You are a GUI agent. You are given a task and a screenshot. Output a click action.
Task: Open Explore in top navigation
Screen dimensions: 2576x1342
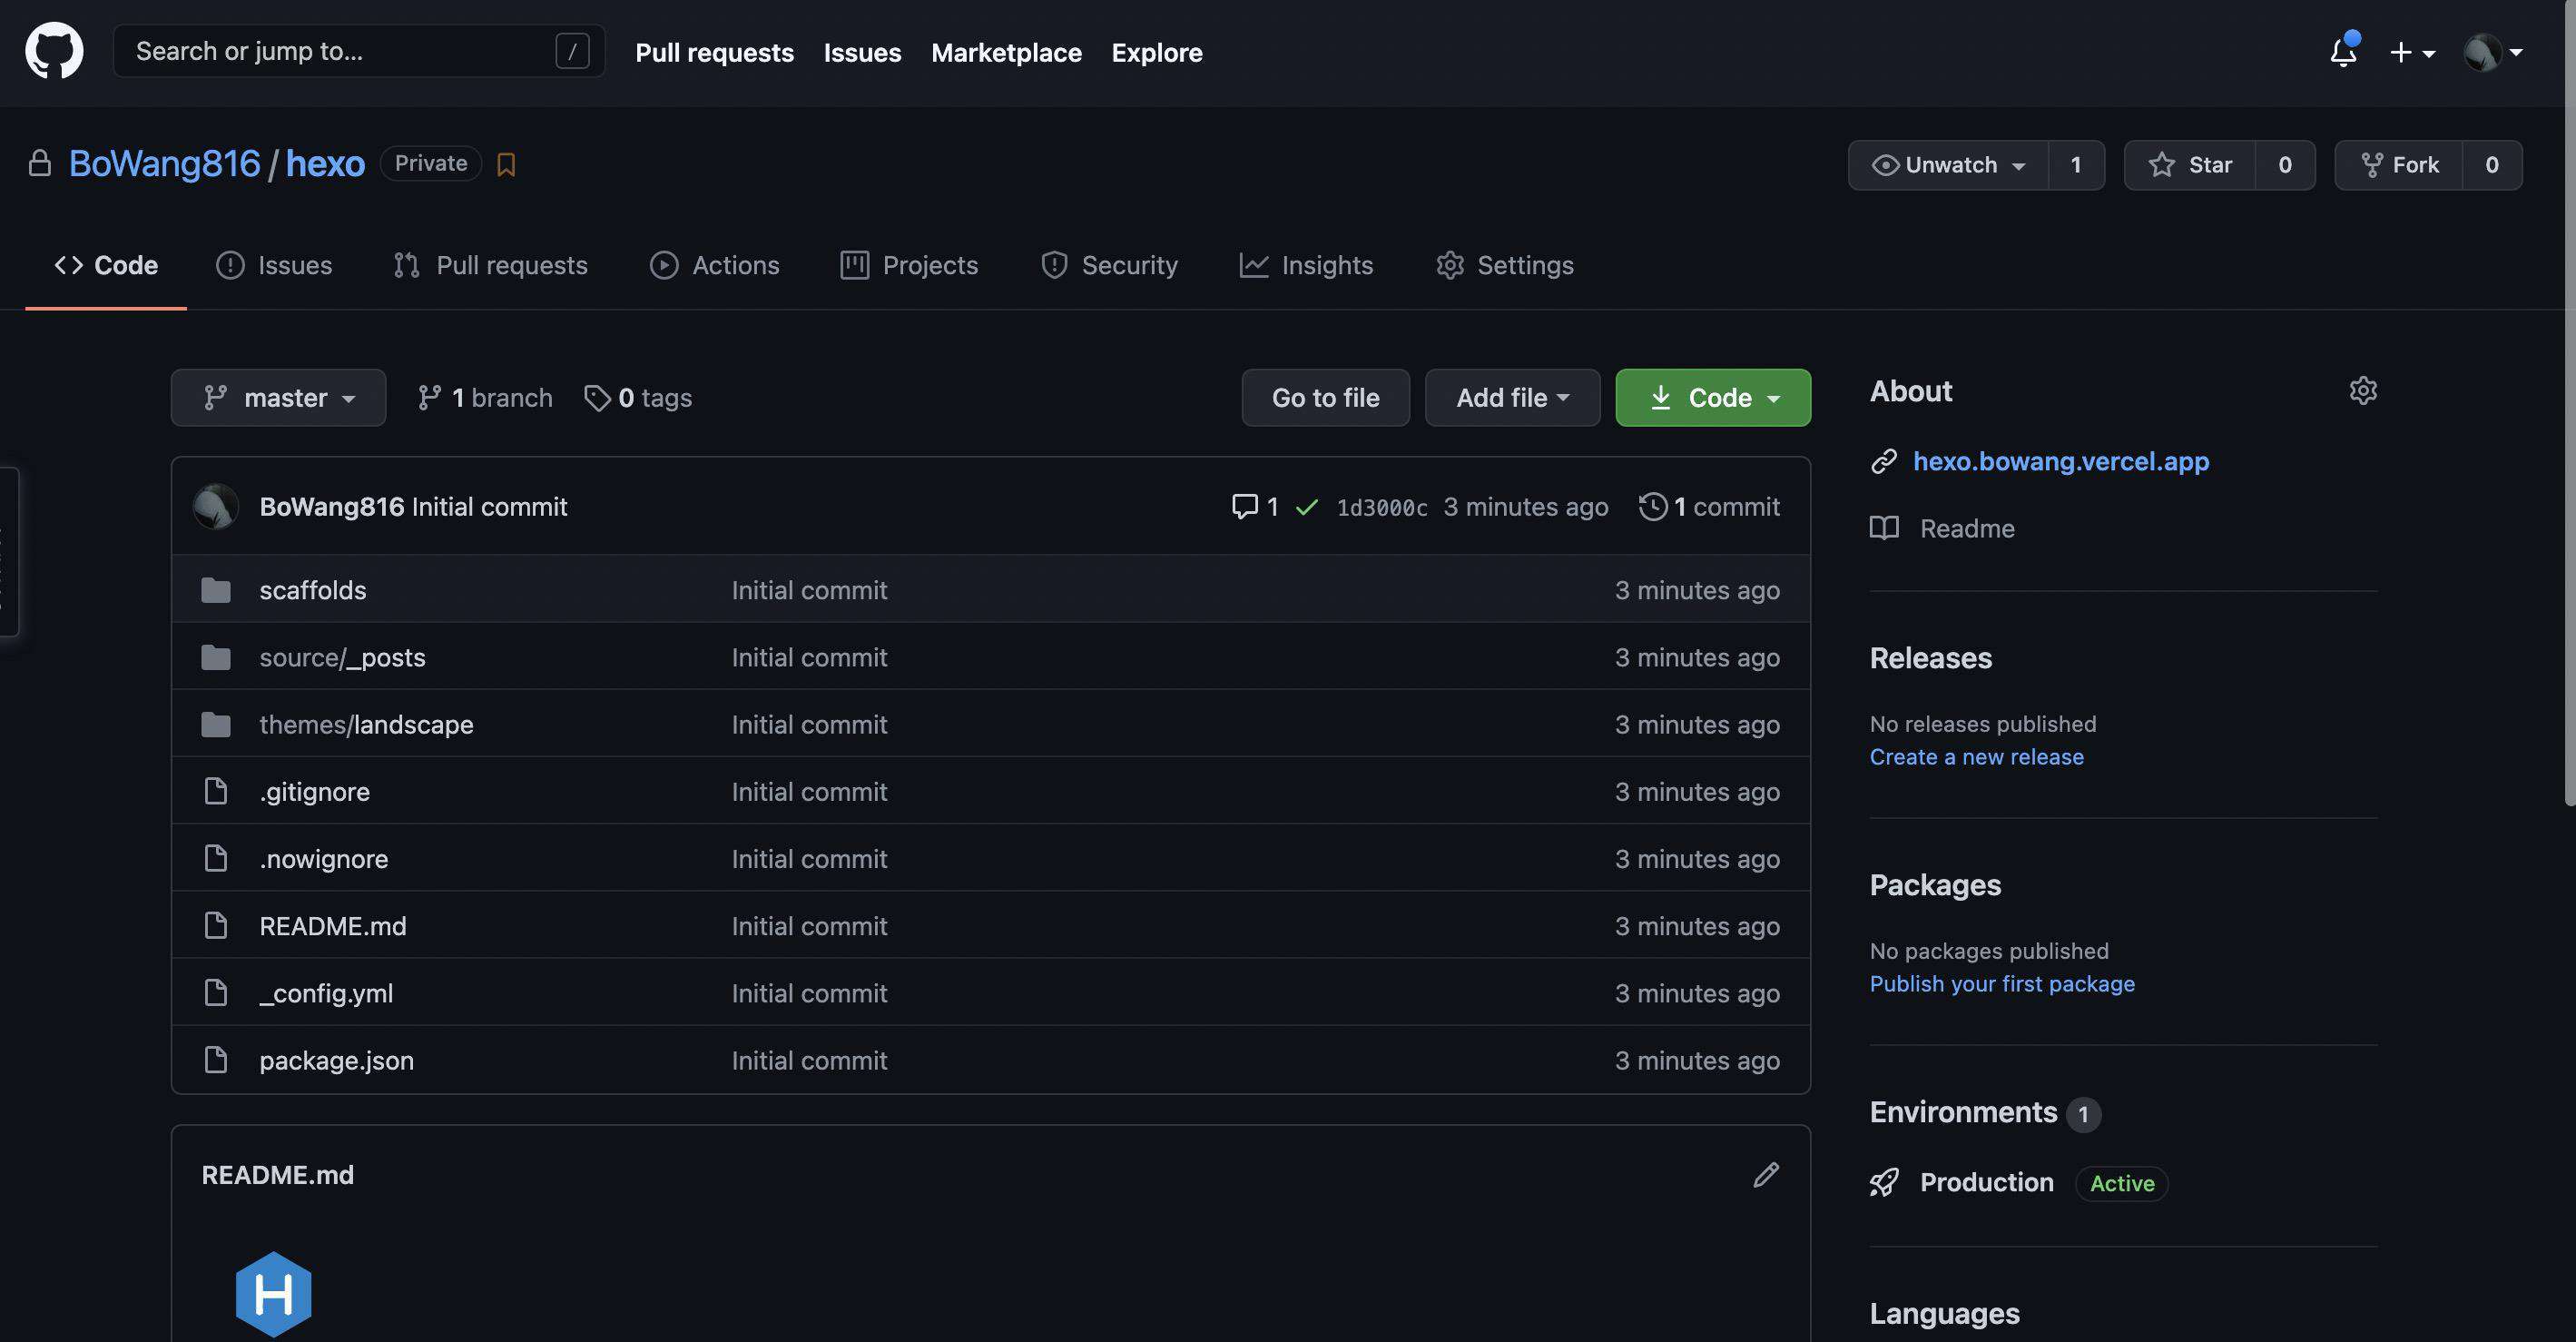1157,52
